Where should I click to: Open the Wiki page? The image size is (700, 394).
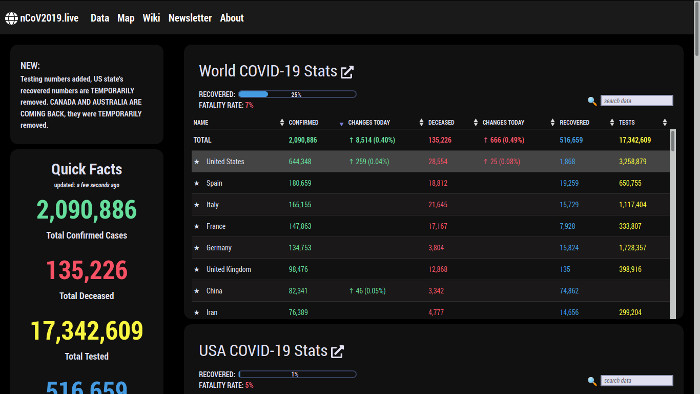(x=151, y=18)
